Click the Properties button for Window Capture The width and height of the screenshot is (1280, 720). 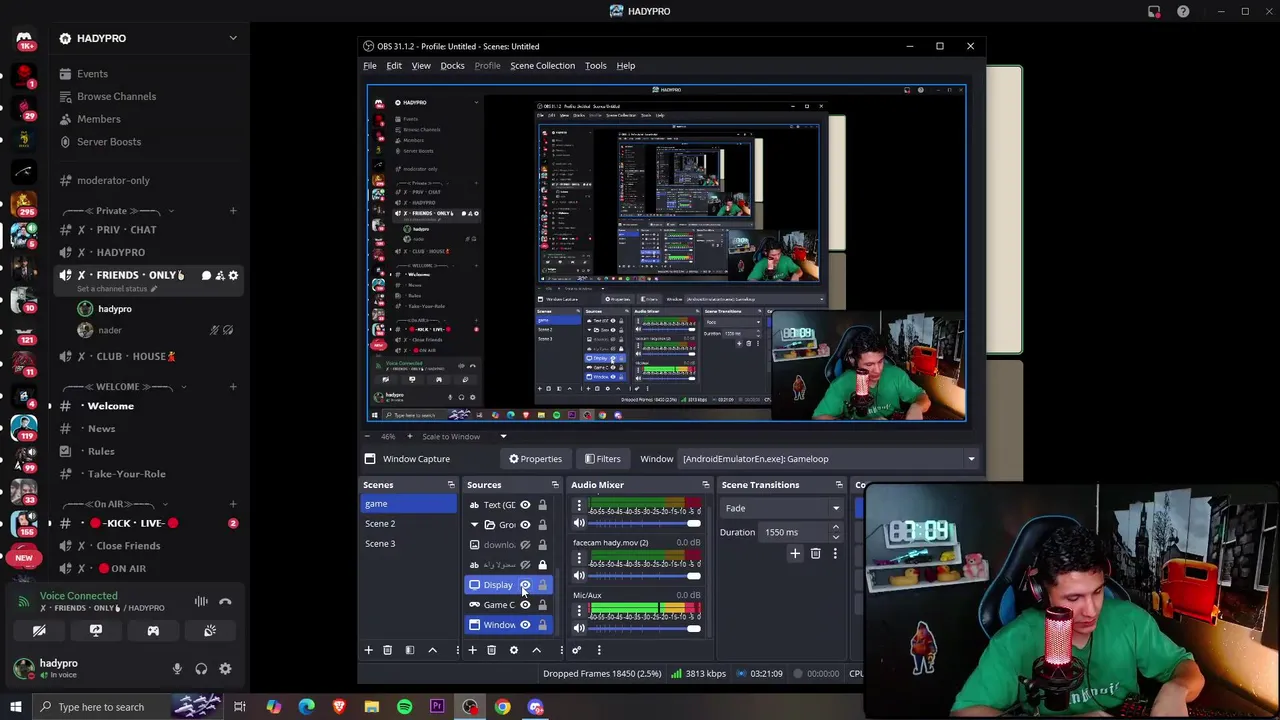pyautogui.click(x=535, y=459)
